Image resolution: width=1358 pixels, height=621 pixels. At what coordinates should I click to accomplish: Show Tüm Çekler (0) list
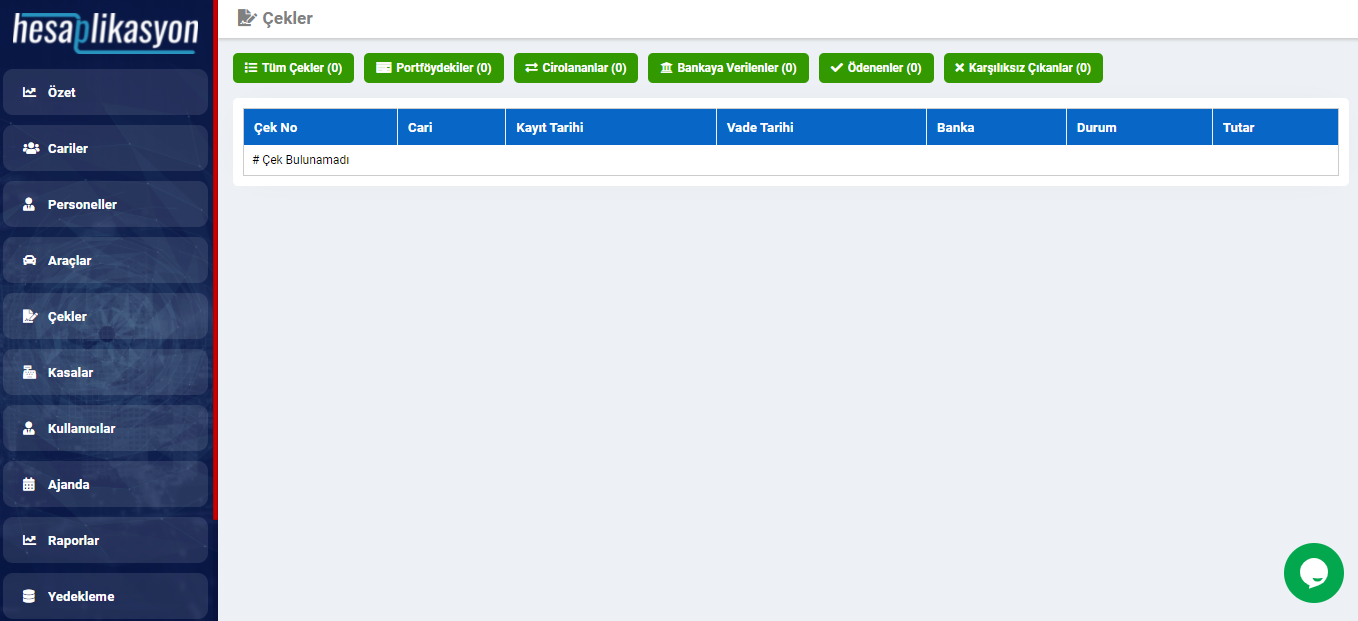click(293, 68)
